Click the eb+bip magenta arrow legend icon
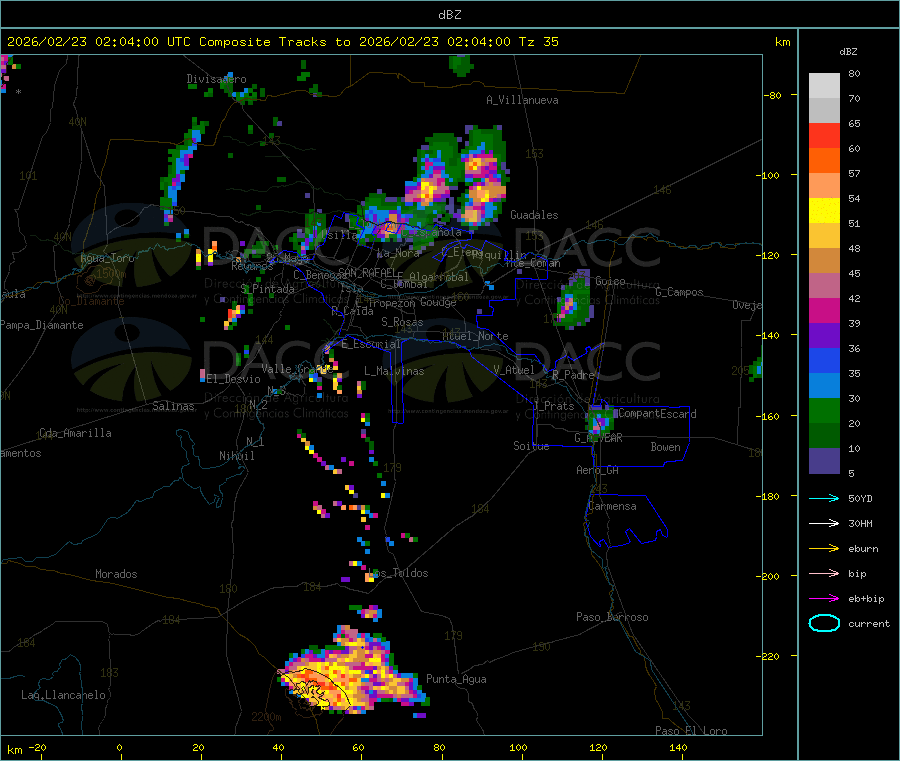Viewport: 900px width, 761px height. point(824,599)
